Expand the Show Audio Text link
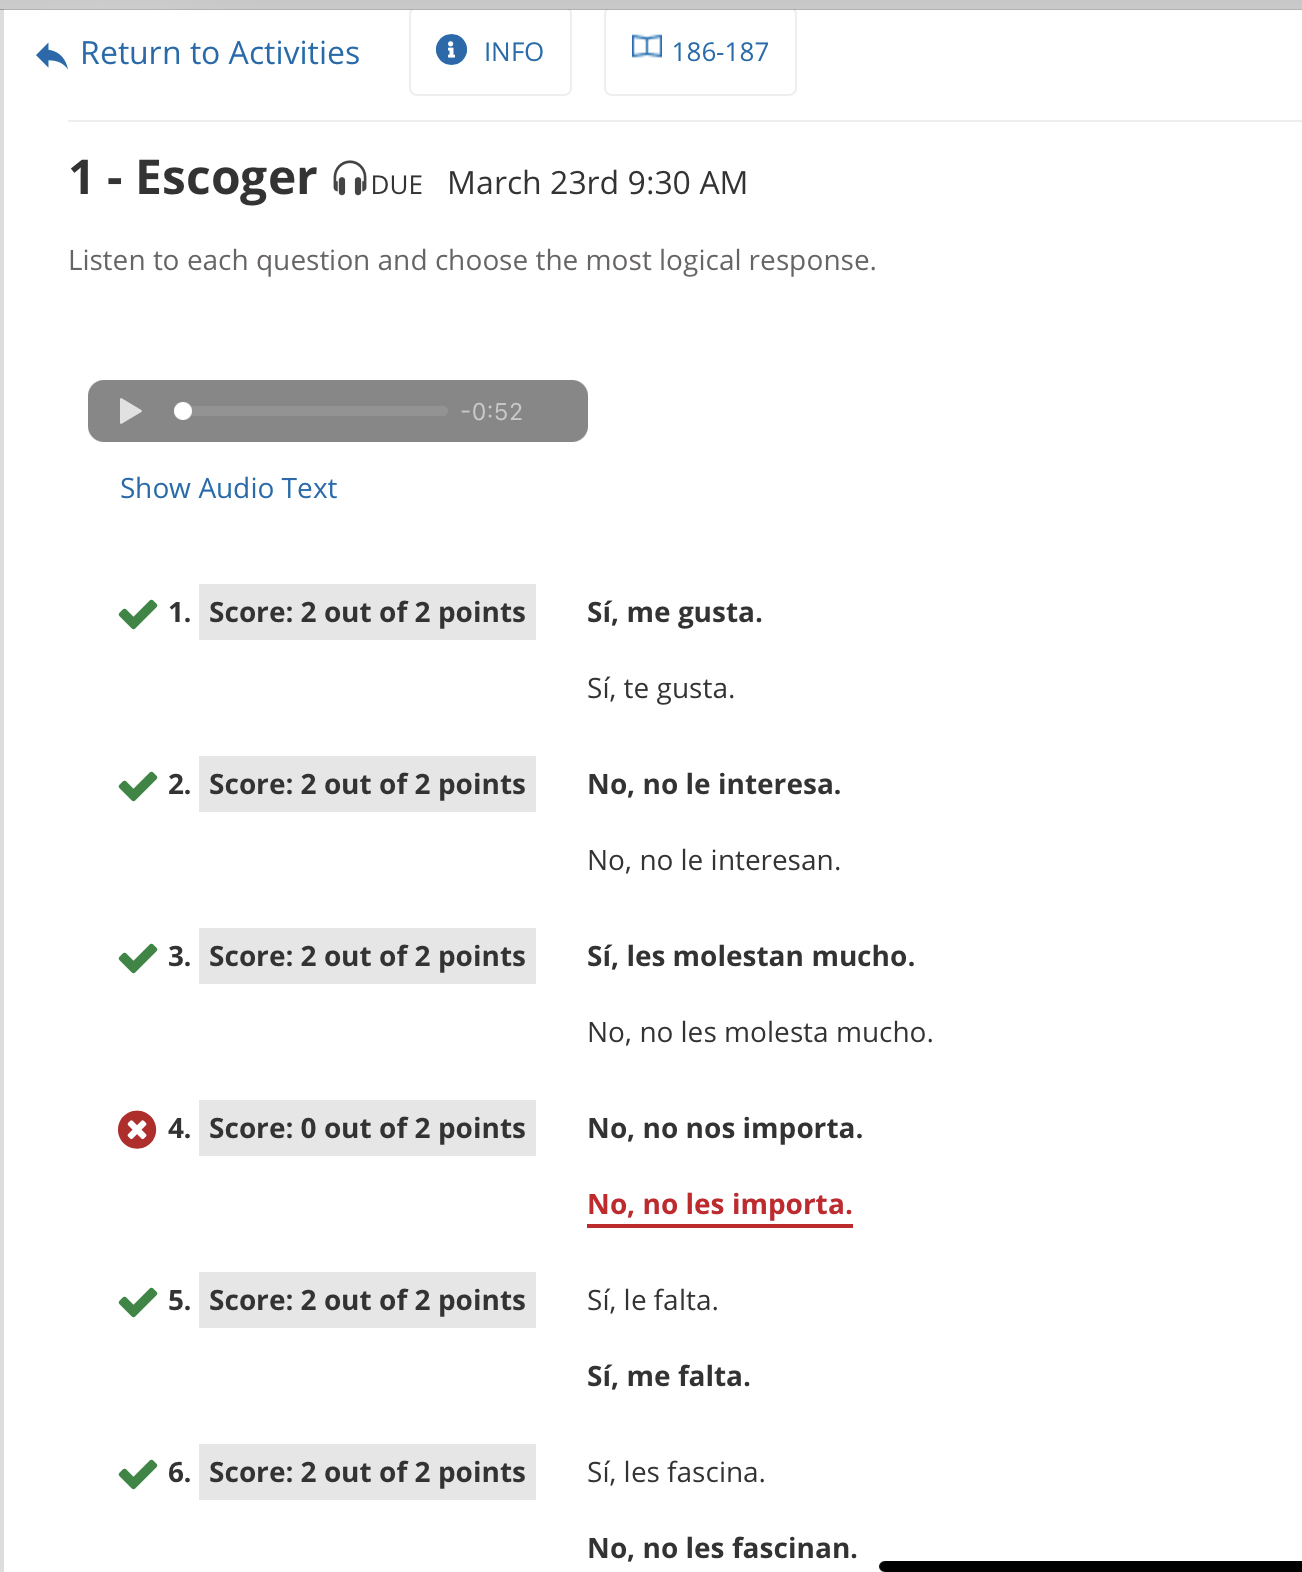This screenshot has height=1572, width=1302. [228, 488]
